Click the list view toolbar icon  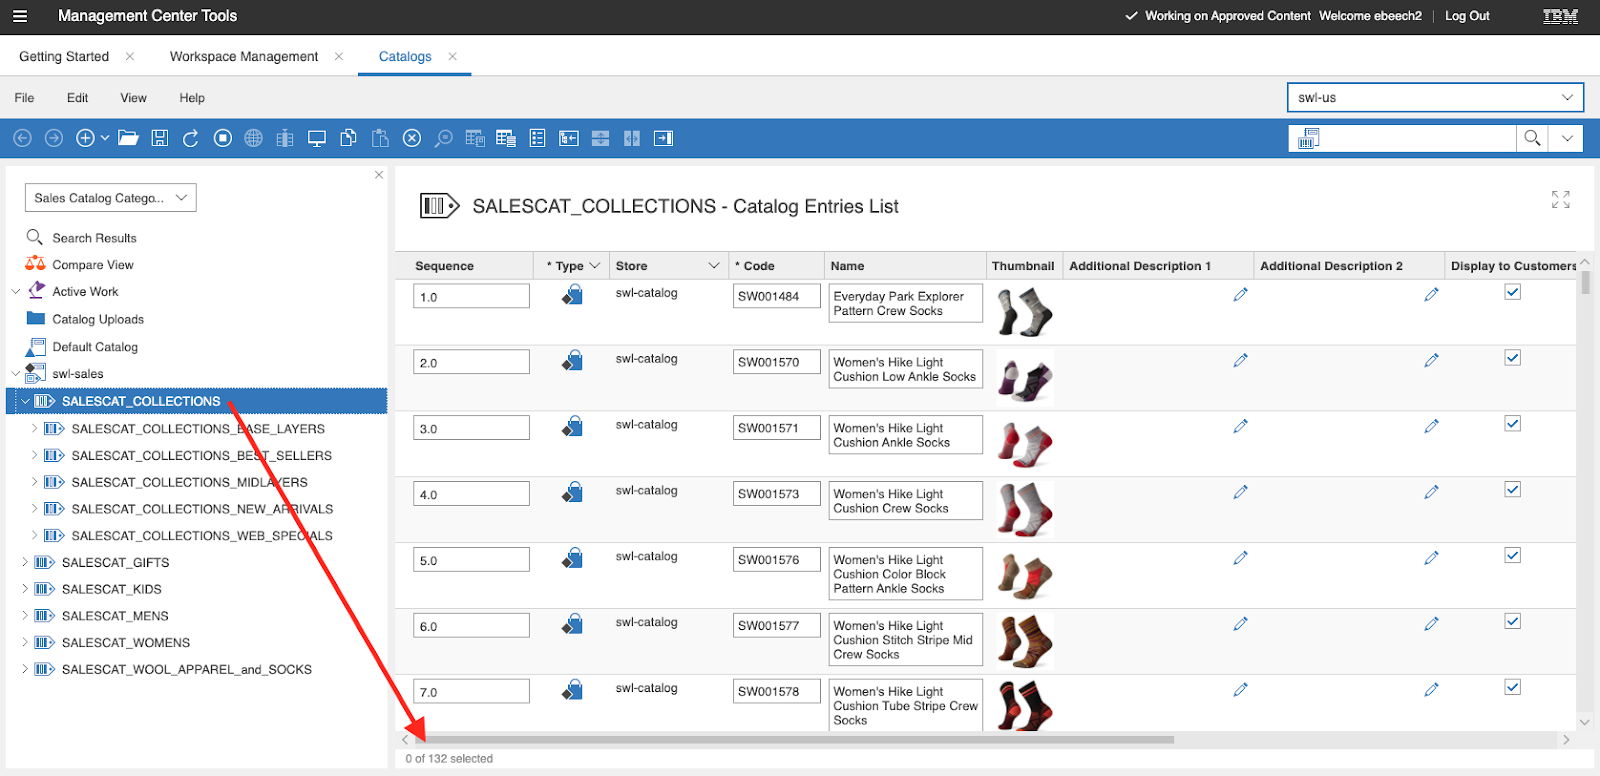click(x=537, y=138)
